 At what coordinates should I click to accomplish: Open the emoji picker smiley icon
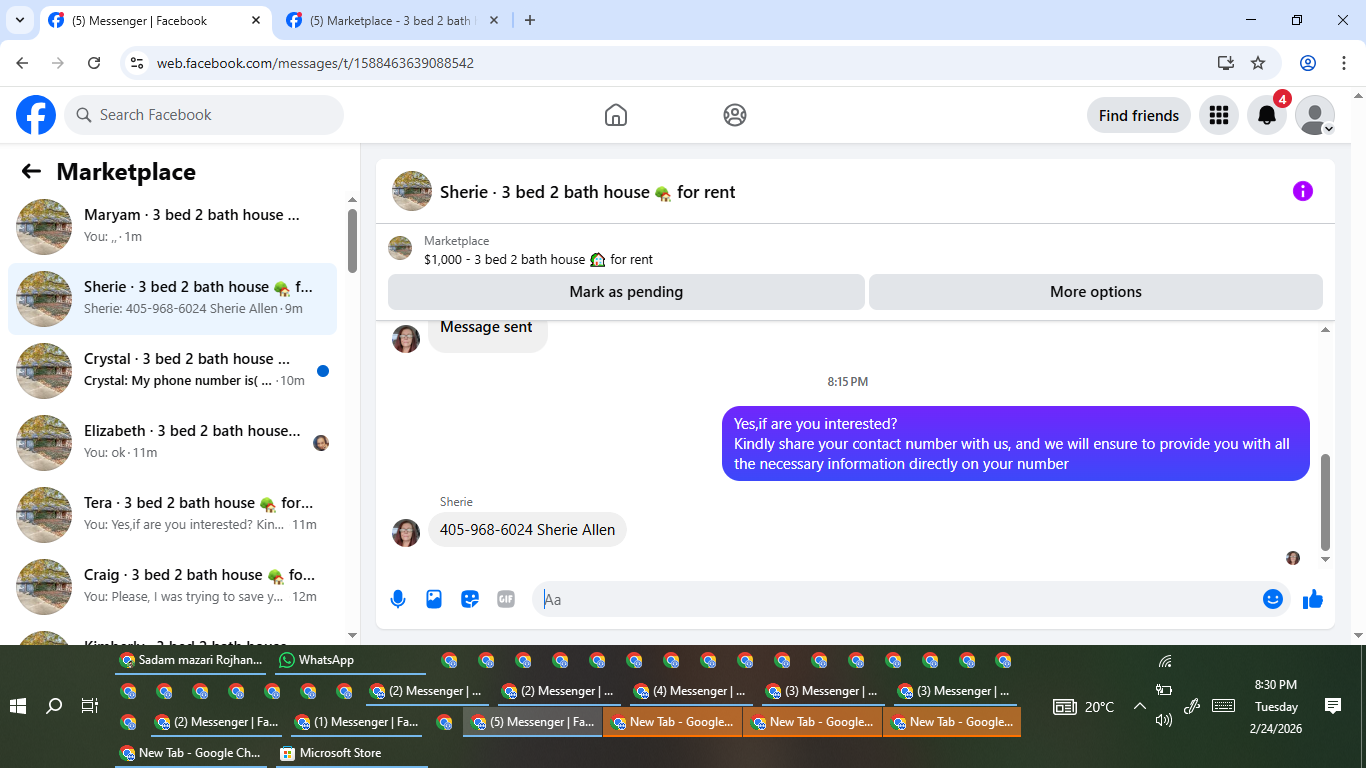pyautogui.click(x=1272, y=599)
